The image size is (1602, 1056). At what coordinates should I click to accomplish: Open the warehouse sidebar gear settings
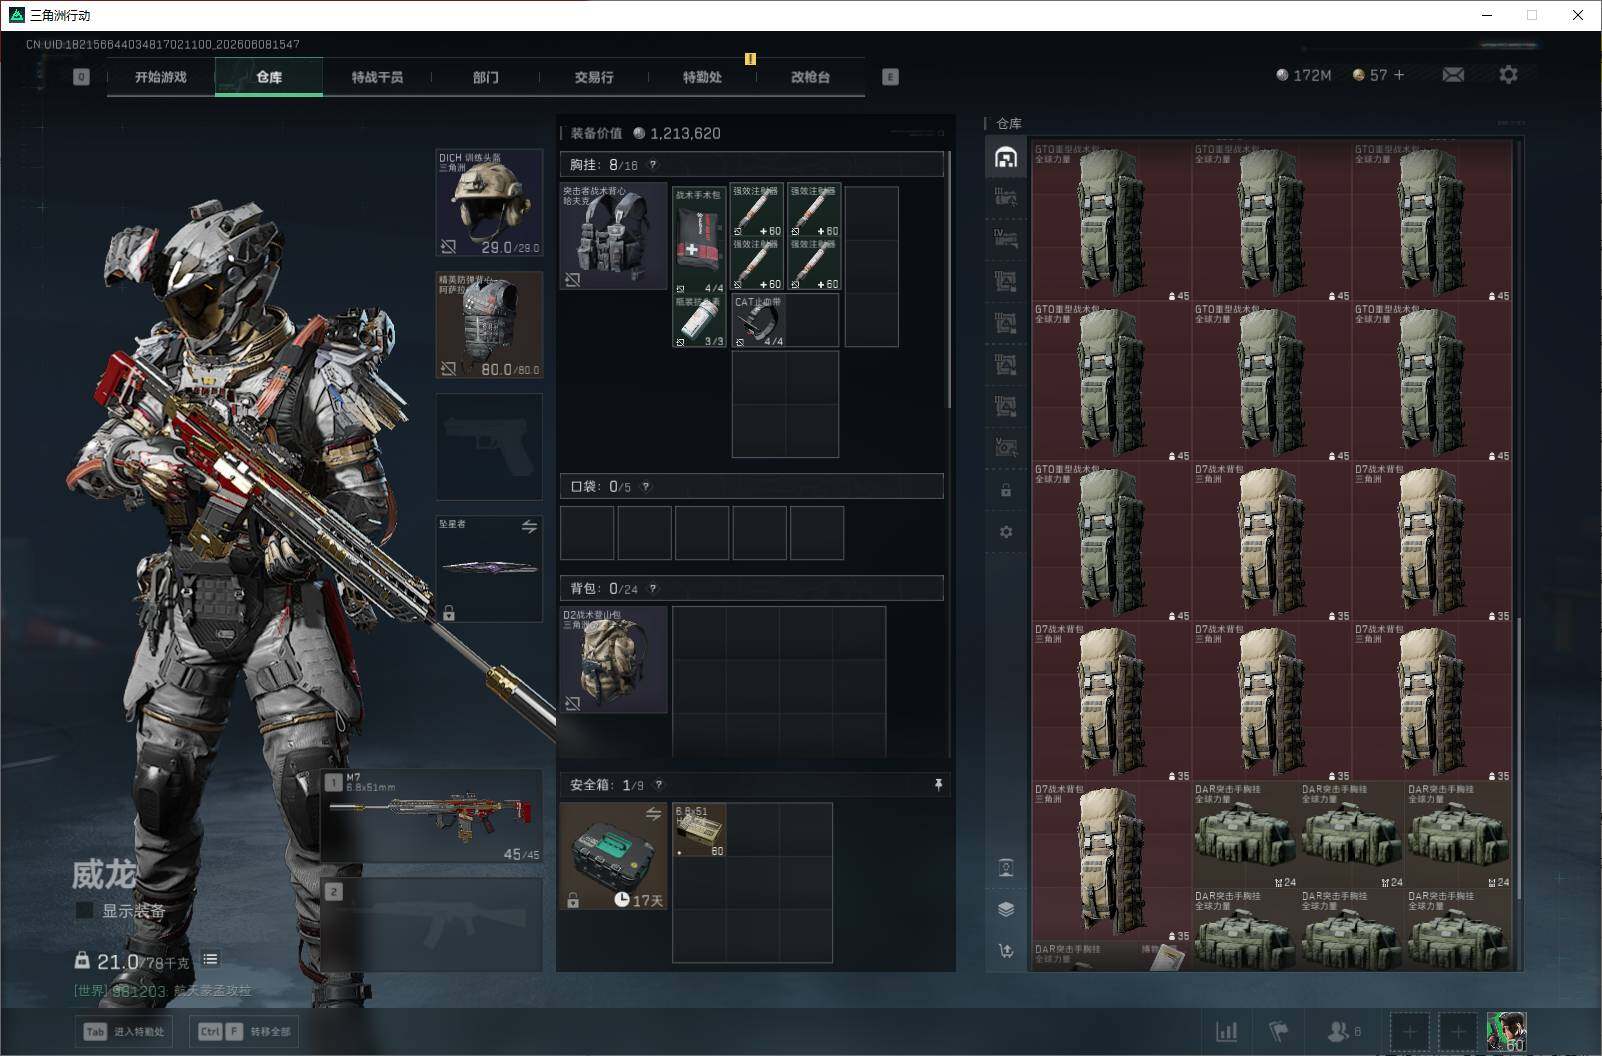coord(1006,532)
